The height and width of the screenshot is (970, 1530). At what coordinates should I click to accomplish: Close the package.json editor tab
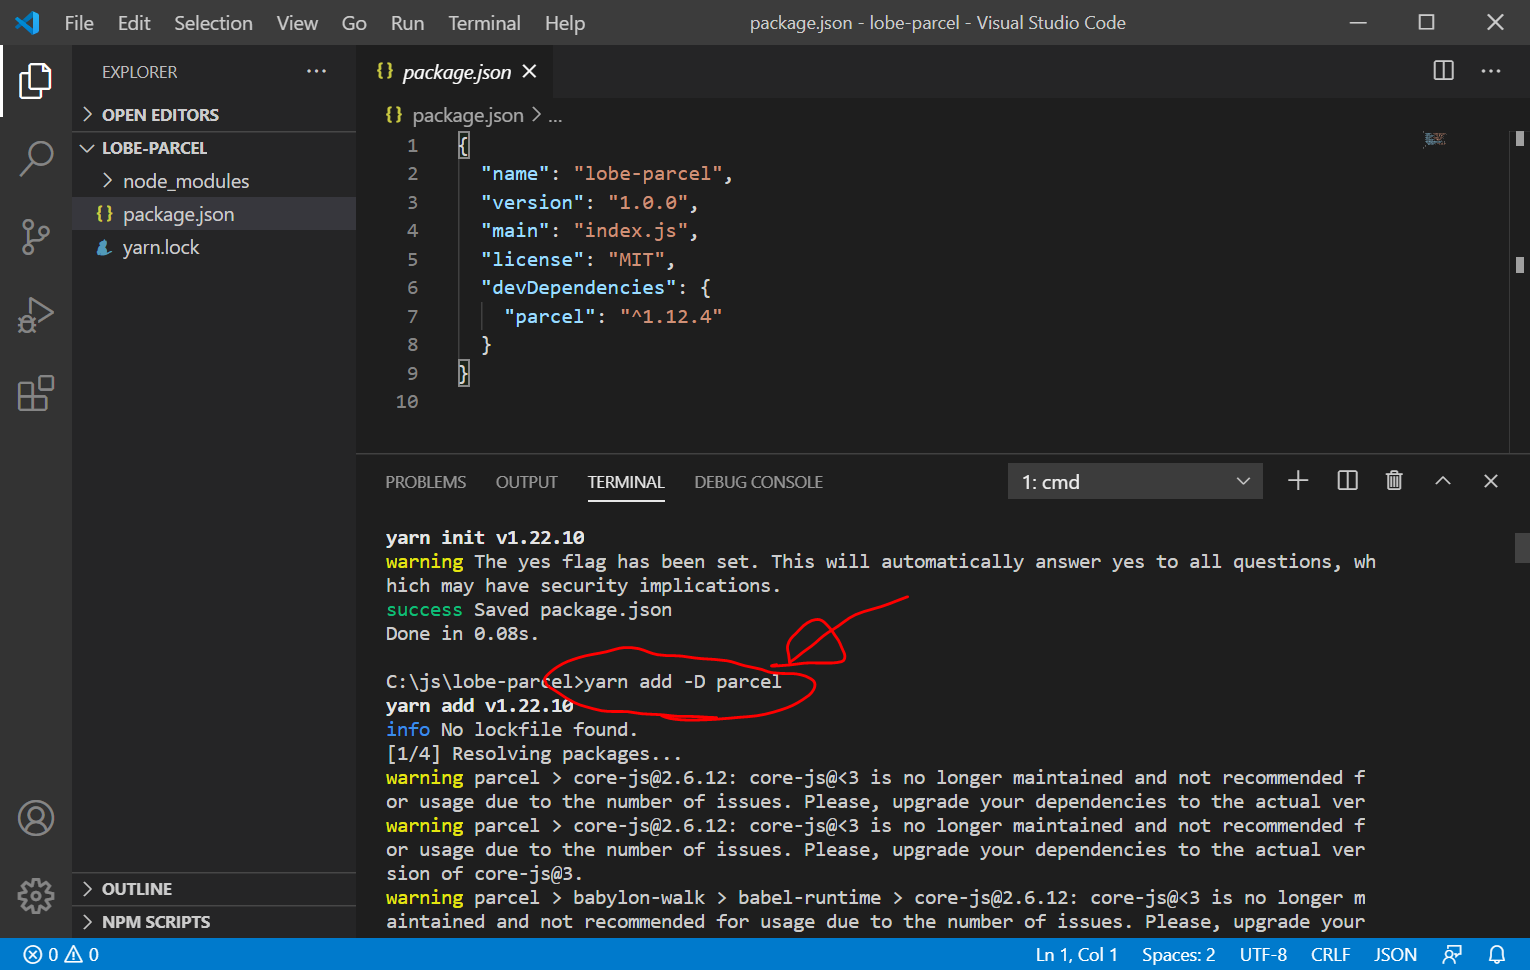[x=529, y=71]
